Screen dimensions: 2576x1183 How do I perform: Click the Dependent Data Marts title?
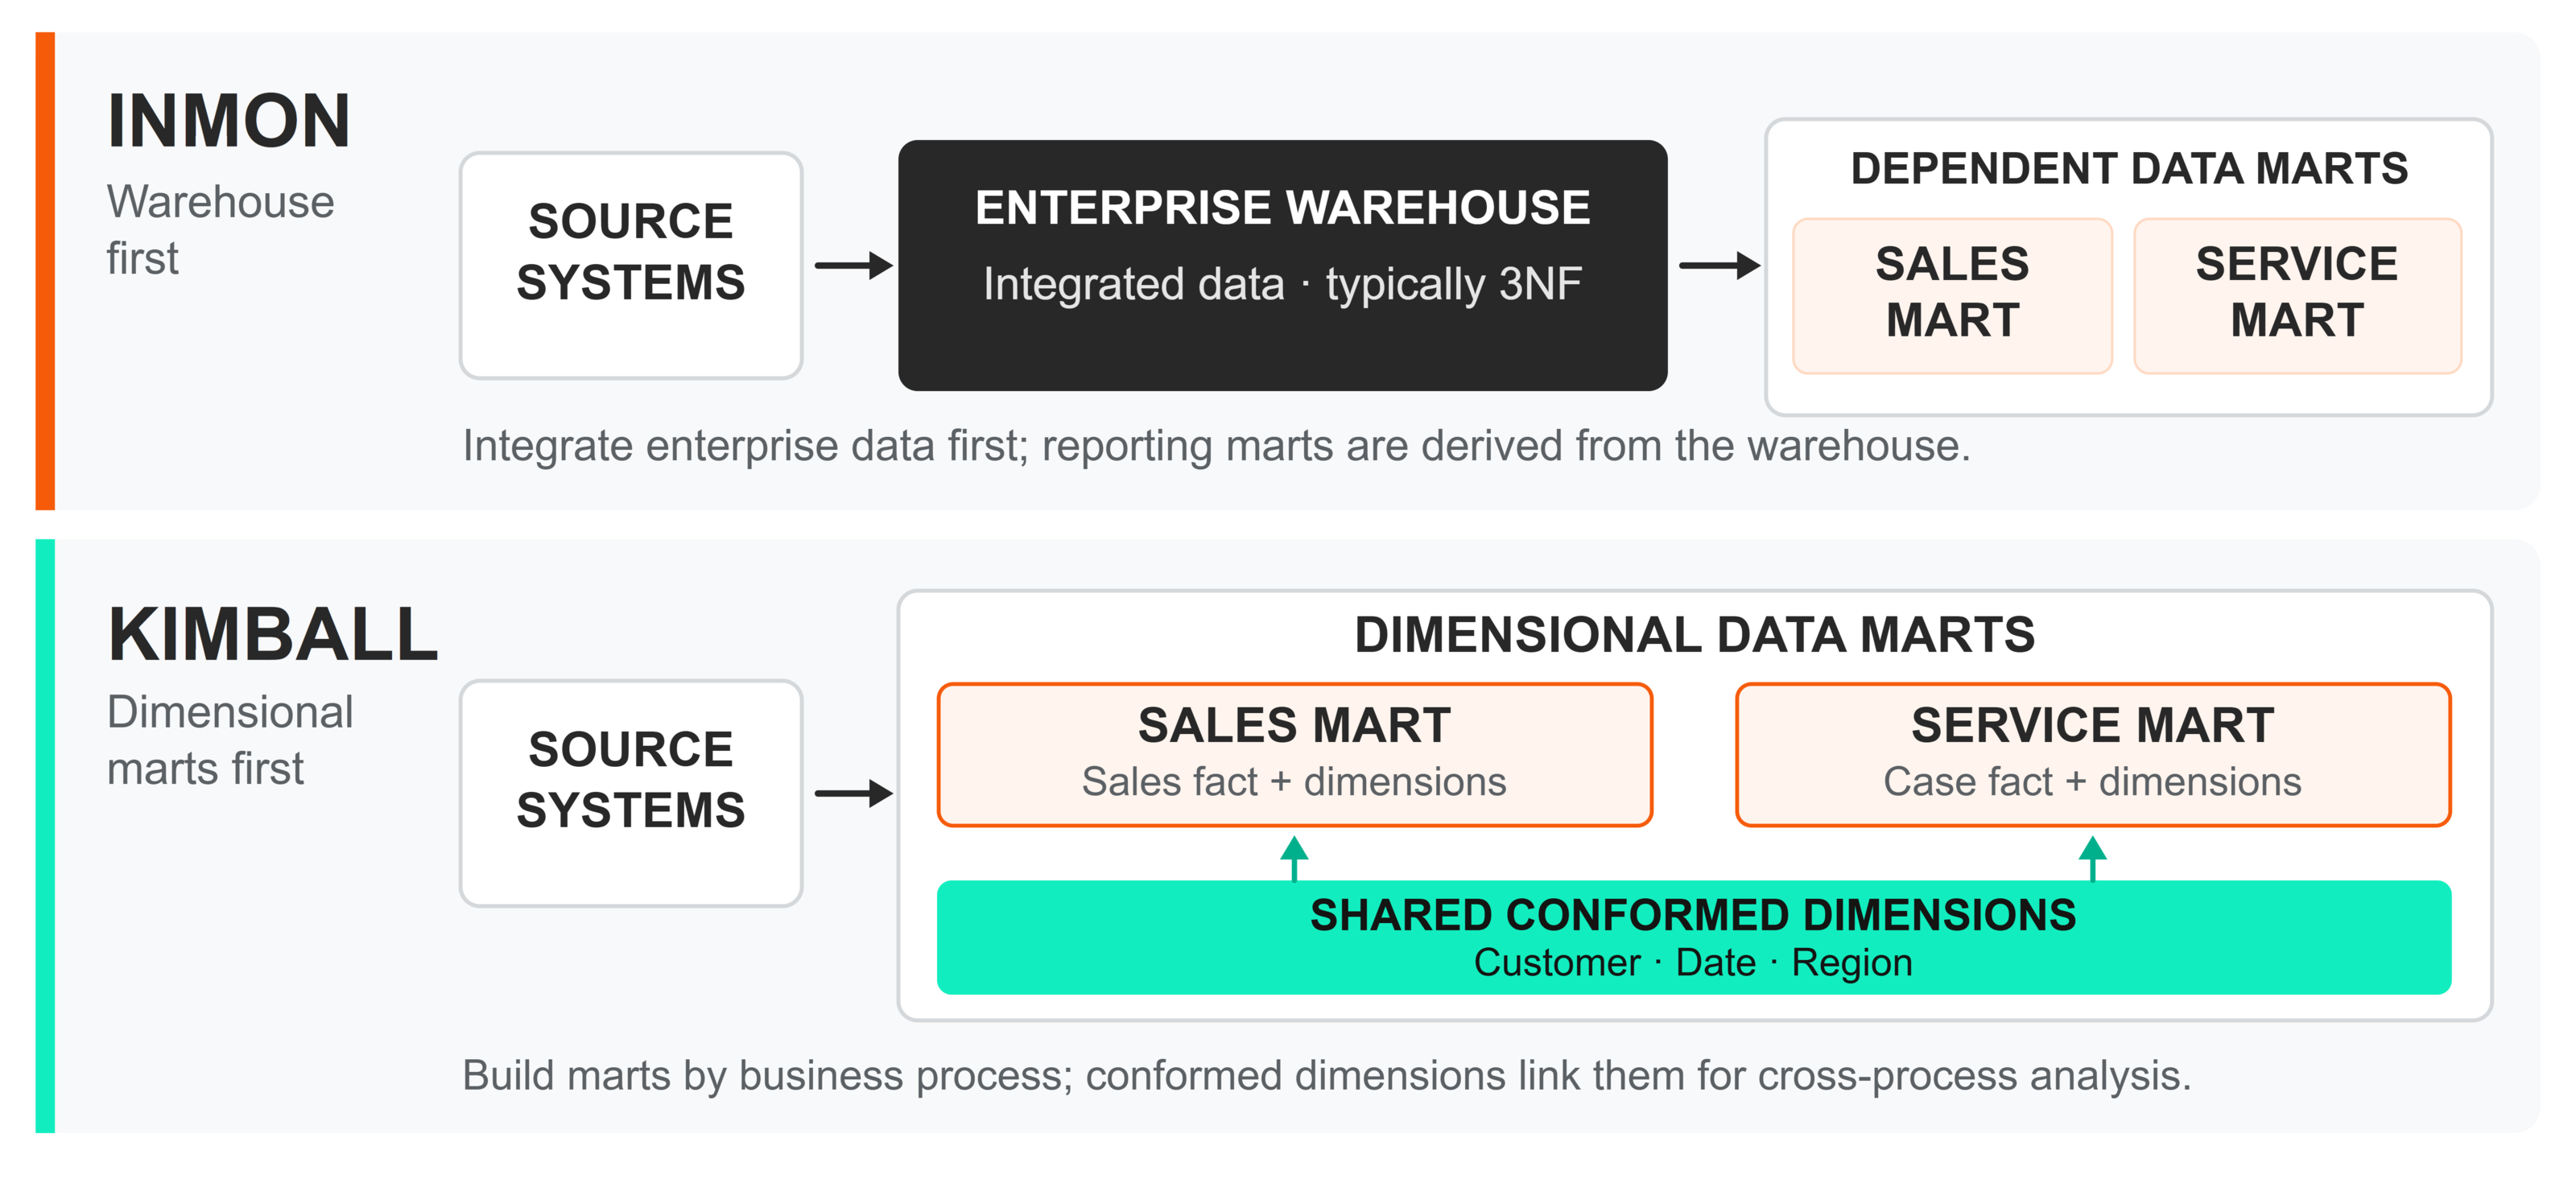[2129, 168]
